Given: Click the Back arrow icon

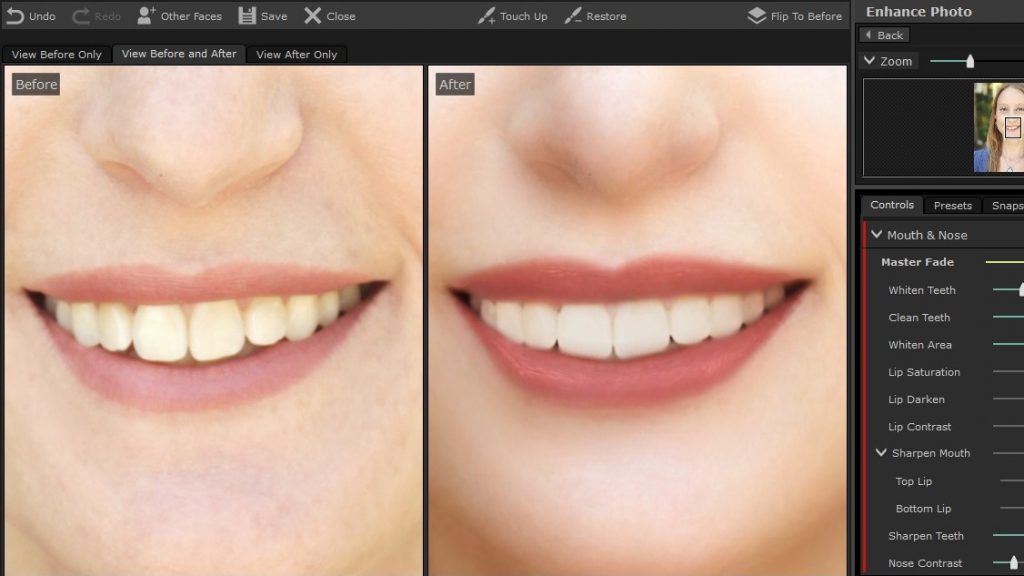Looking at the screenshot, I should (869, 35).
